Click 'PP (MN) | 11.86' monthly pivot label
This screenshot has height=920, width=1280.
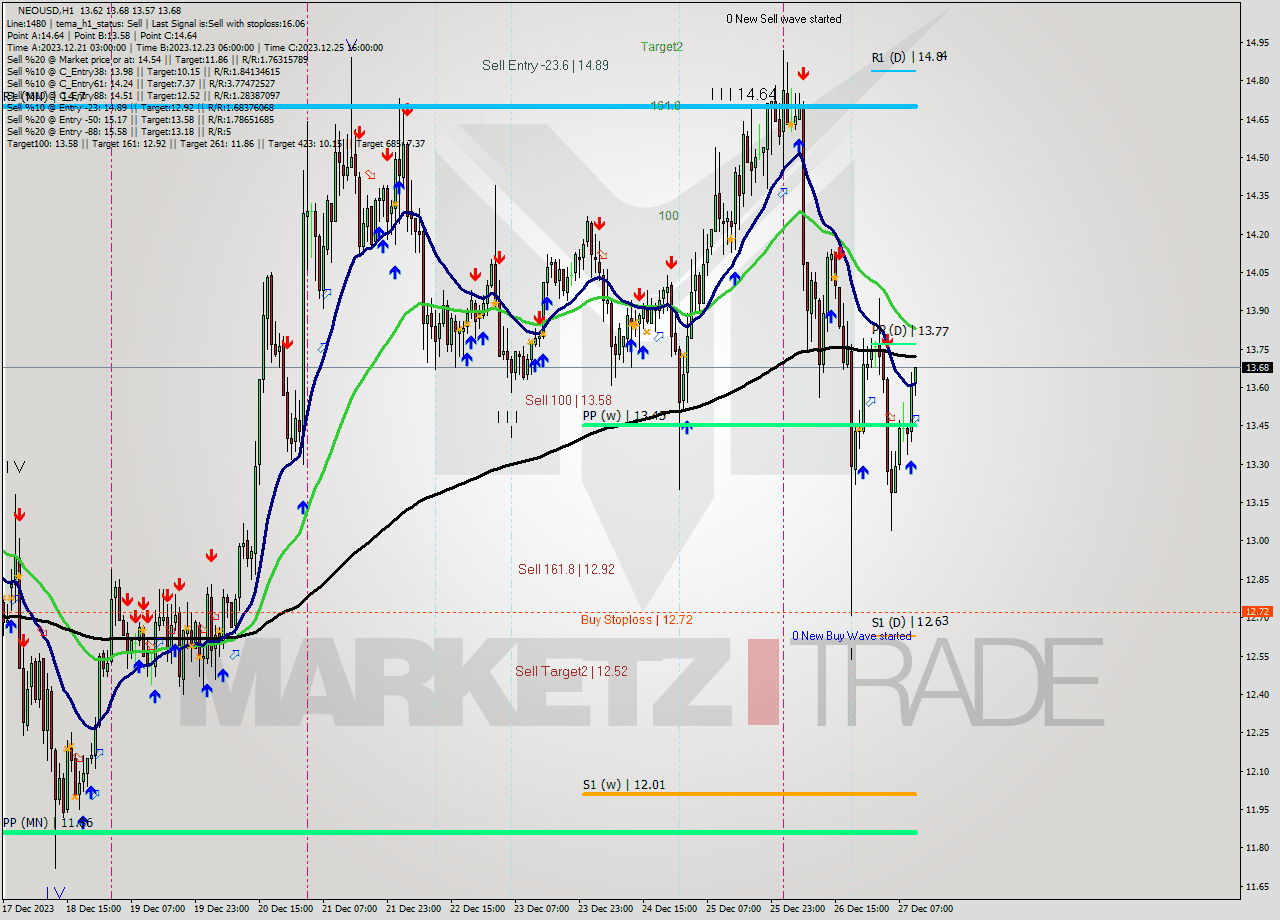pos(47,823)
